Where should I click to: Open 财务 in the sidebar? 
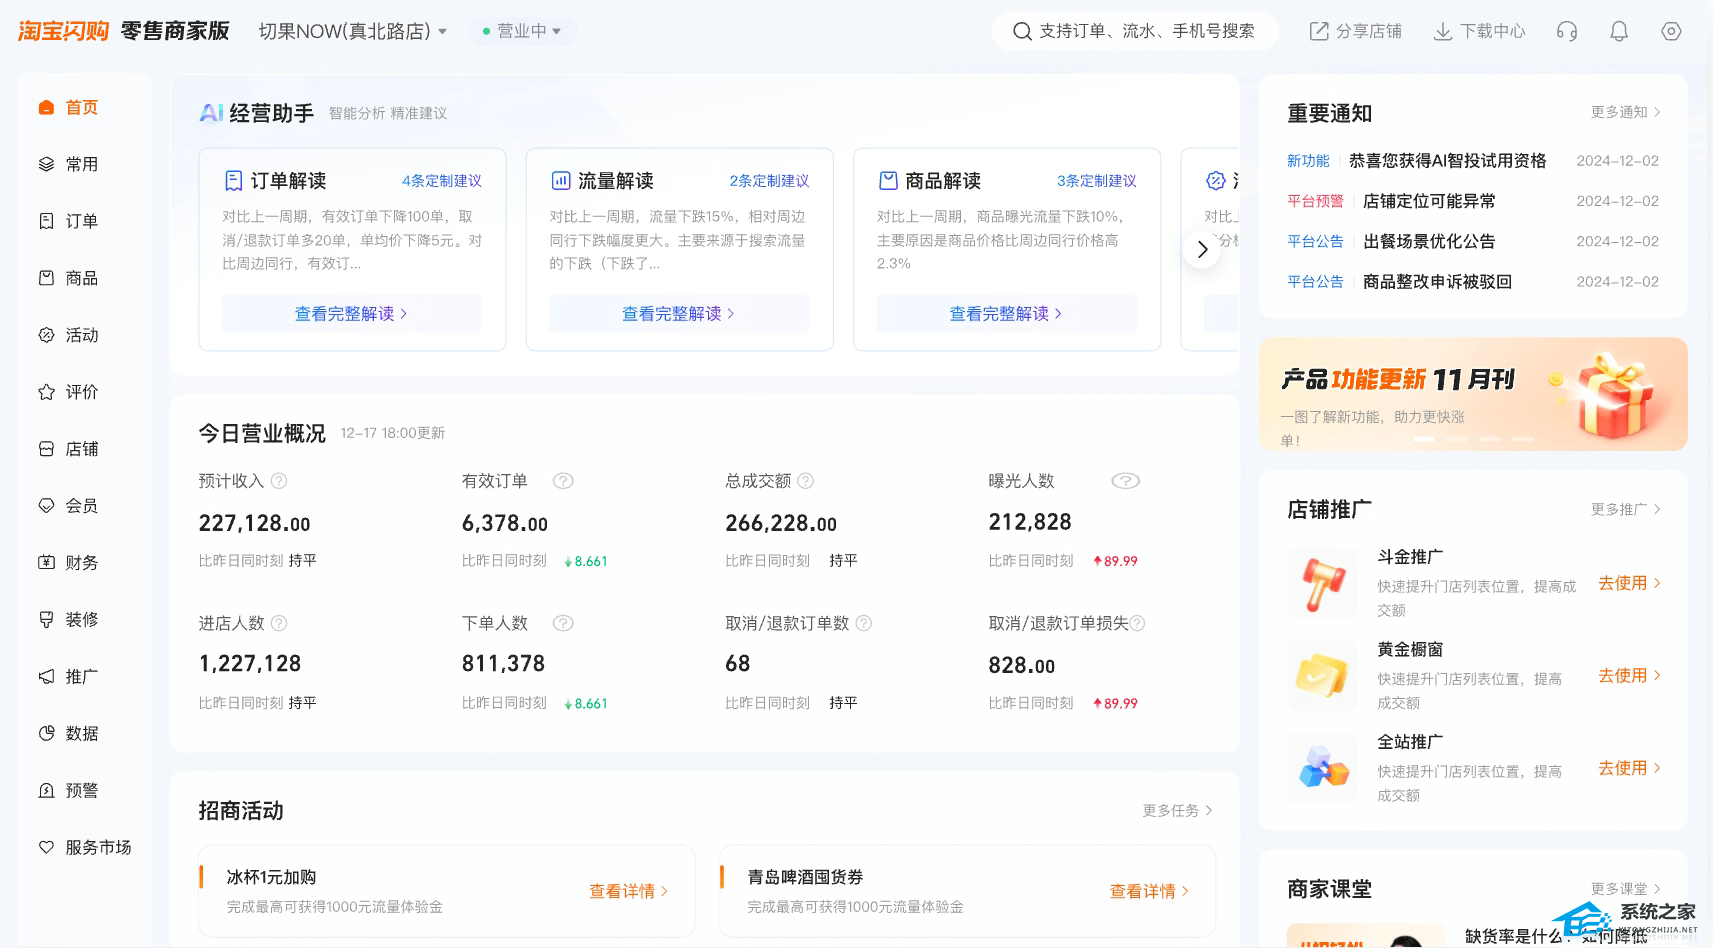pyautogui.click(x=84, y=563)
